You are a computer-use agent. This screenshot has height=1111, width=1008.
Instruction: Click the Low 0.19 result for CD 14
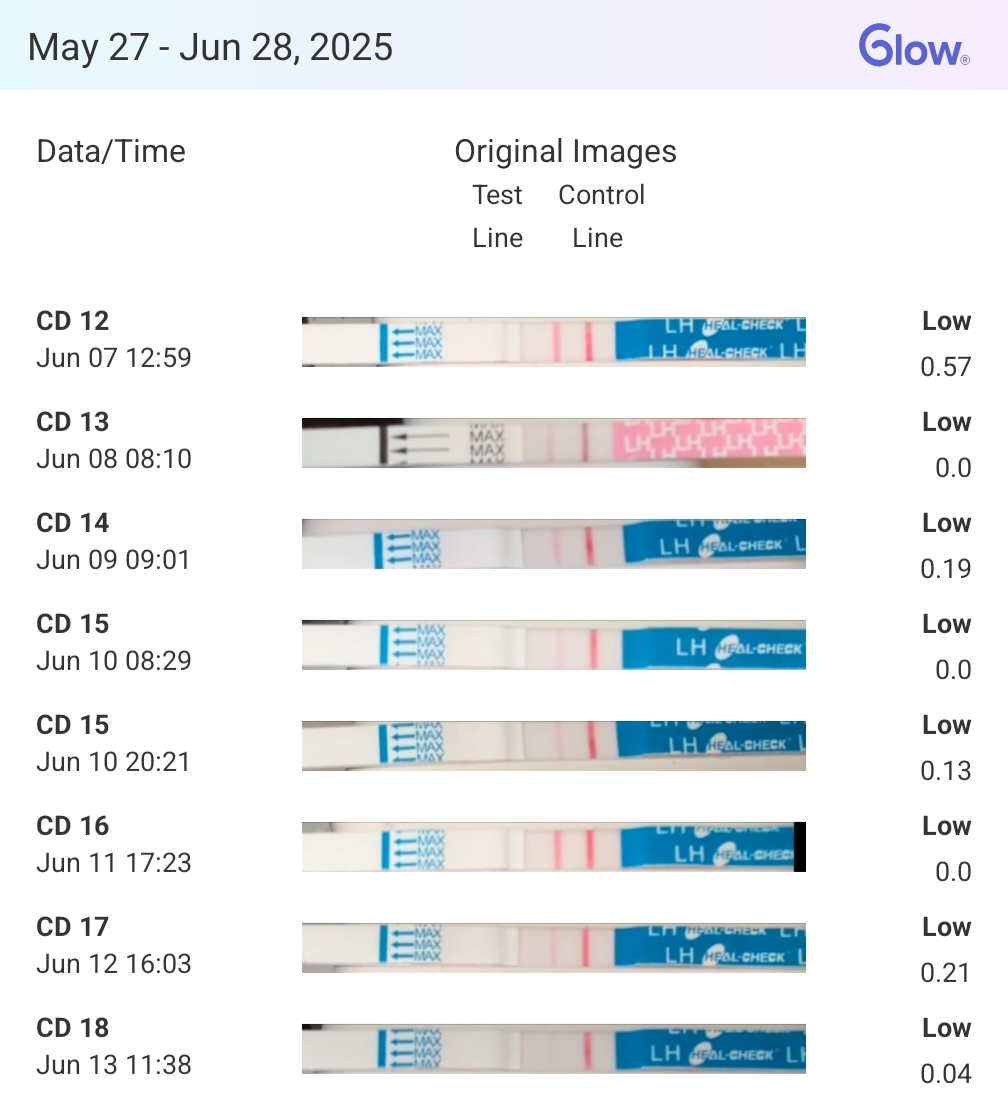946,546
